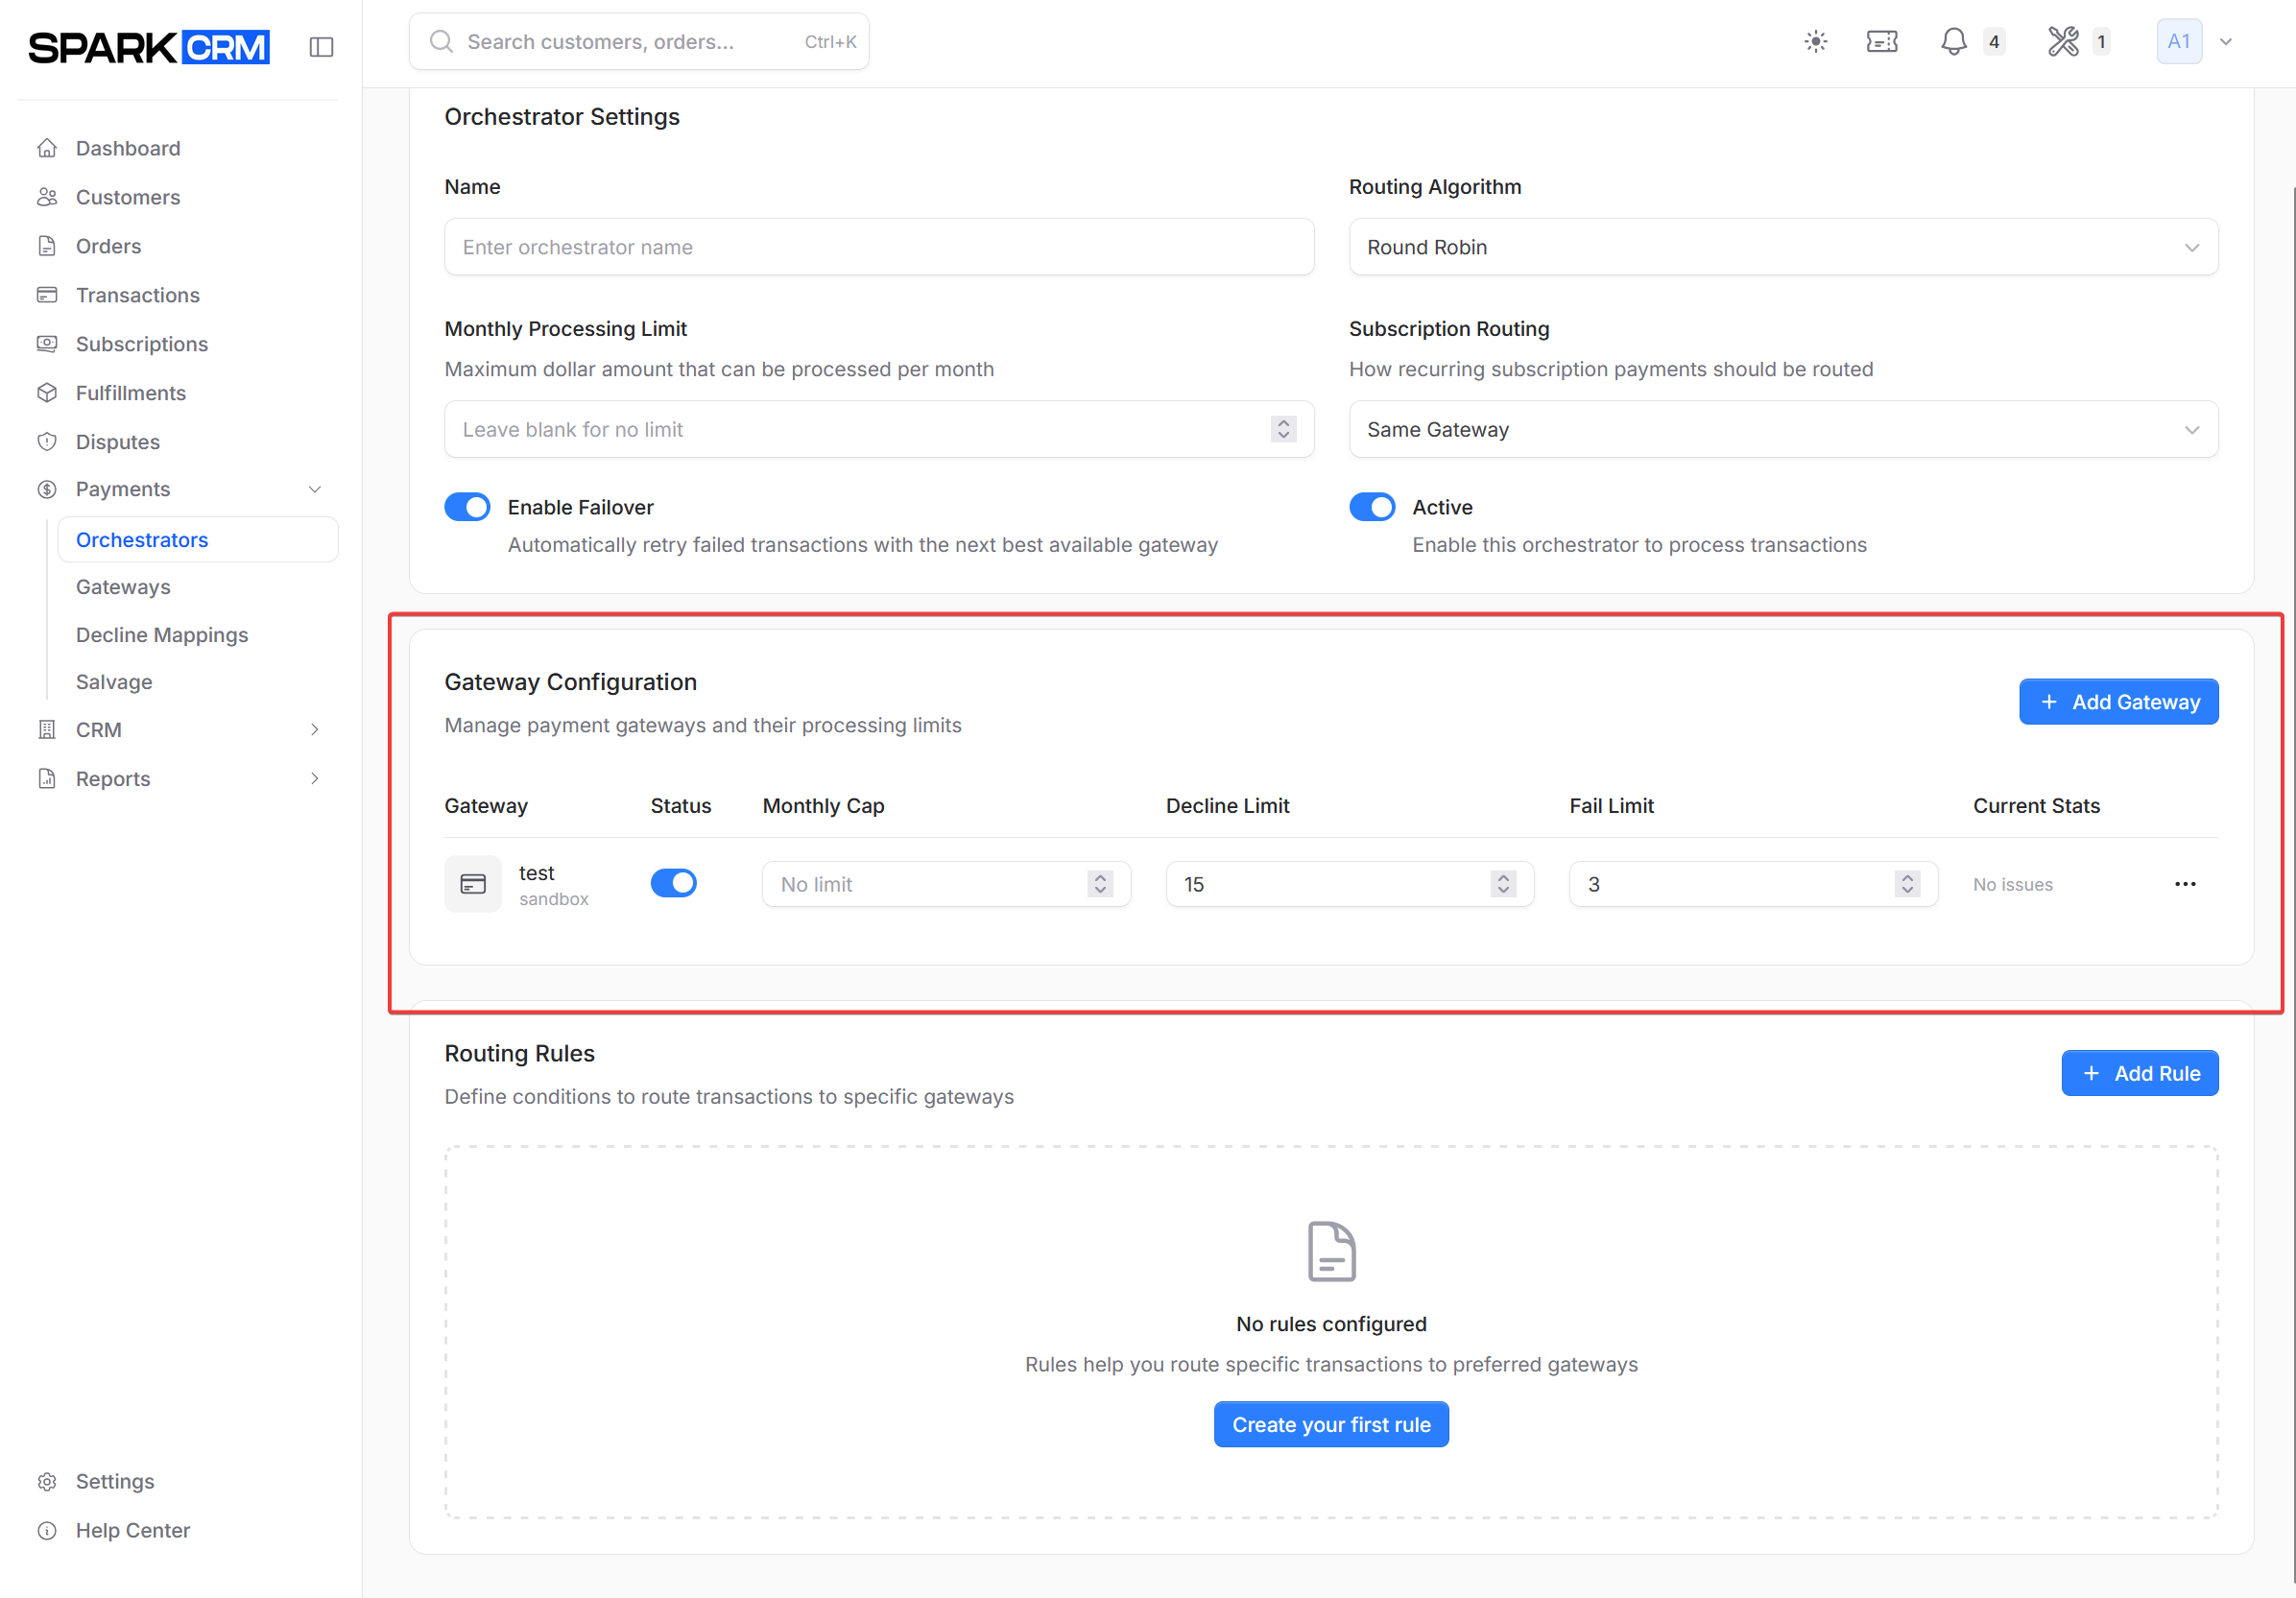Viewport: 2296px width, 1598px height.
Task: Click the Disputes shield icon
Action: coord(47,441)
